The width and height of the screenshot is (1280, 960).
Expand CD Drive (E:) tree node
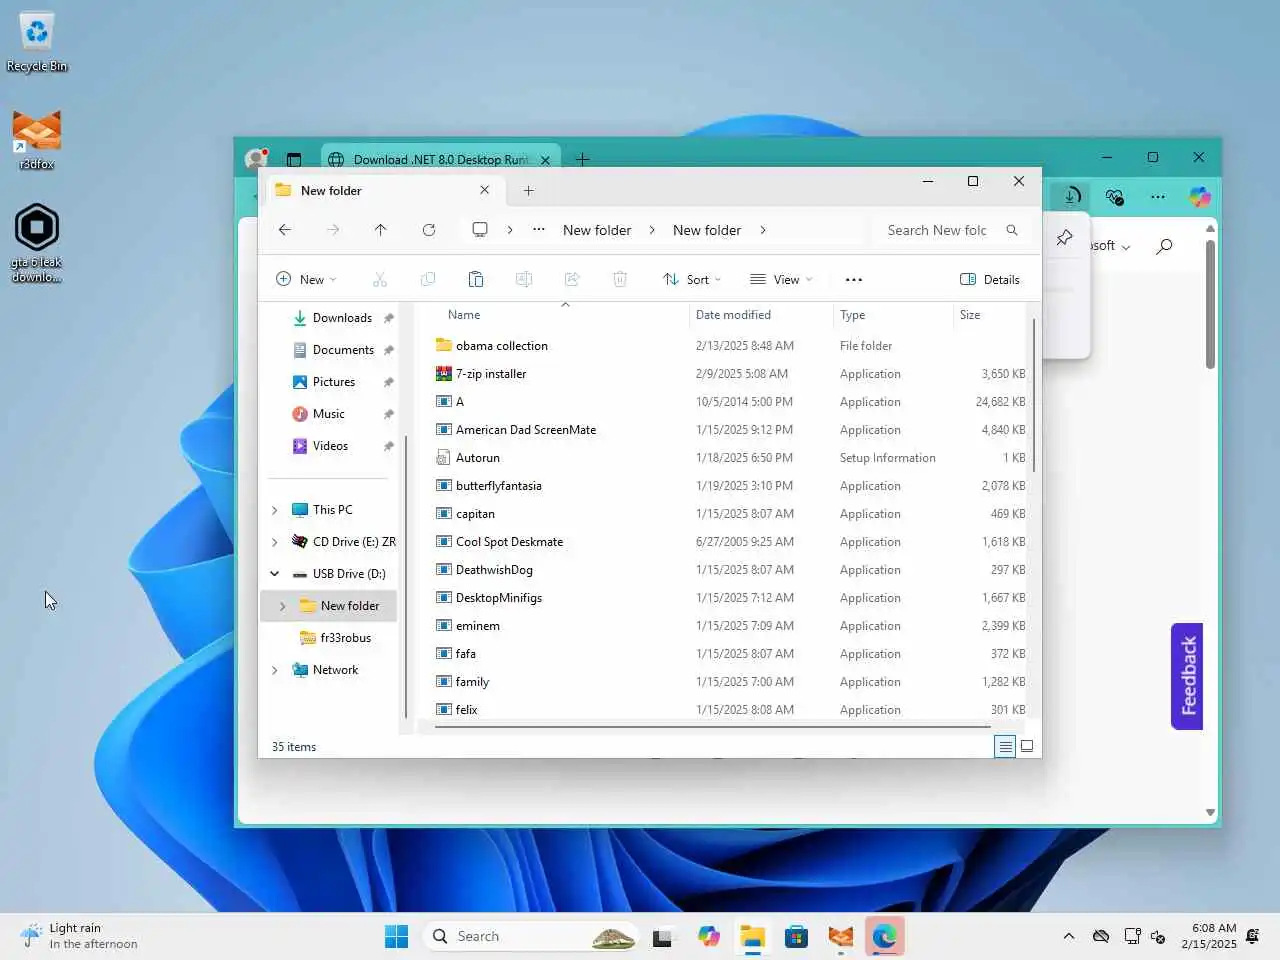(x=275, y=542)
